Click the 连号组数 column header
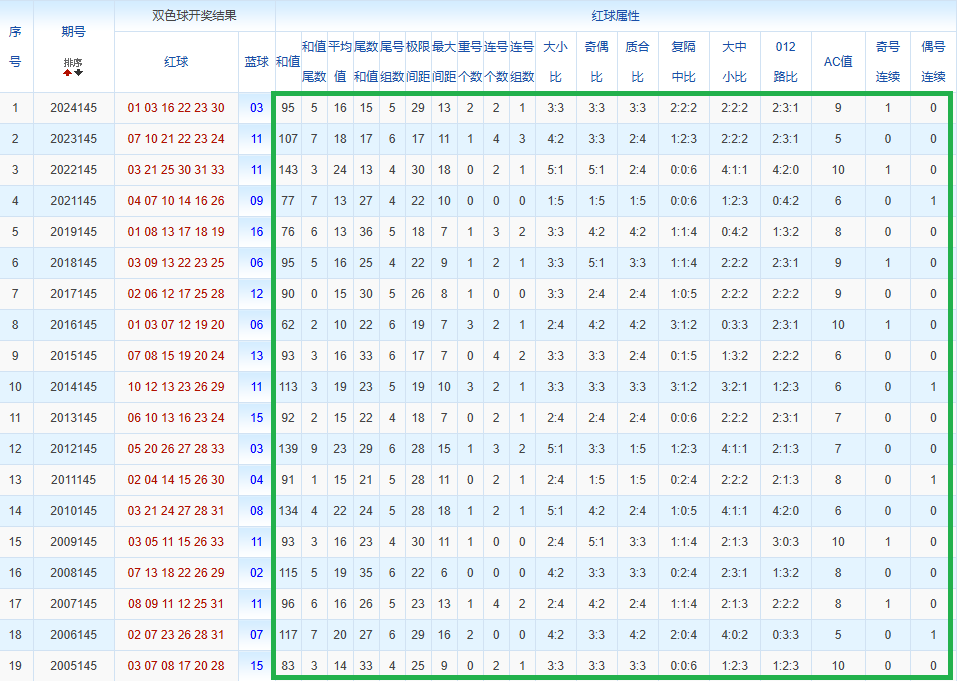Screen dimensions: 958x681 point(522,62)
